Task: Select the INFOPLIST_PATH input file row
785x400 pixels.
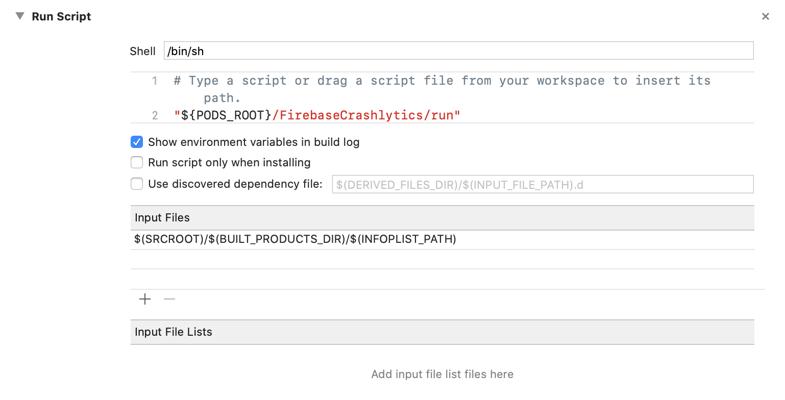Action: coord(295,239)
